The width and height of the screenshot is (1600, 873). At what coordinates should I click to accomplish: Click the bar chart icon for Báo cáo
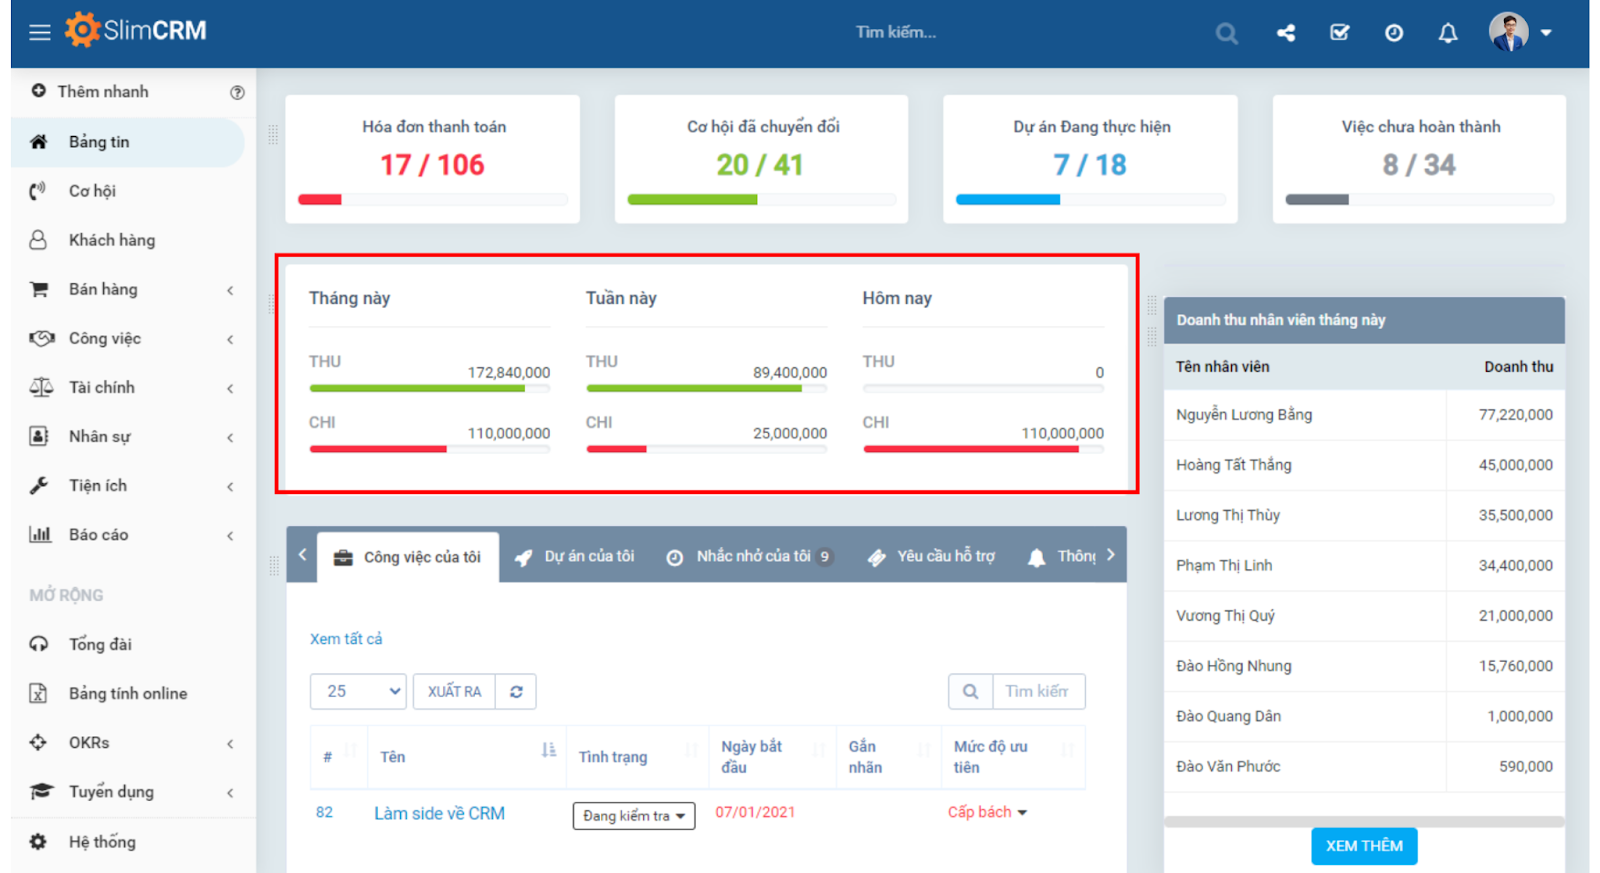click(x=40, y=534)
